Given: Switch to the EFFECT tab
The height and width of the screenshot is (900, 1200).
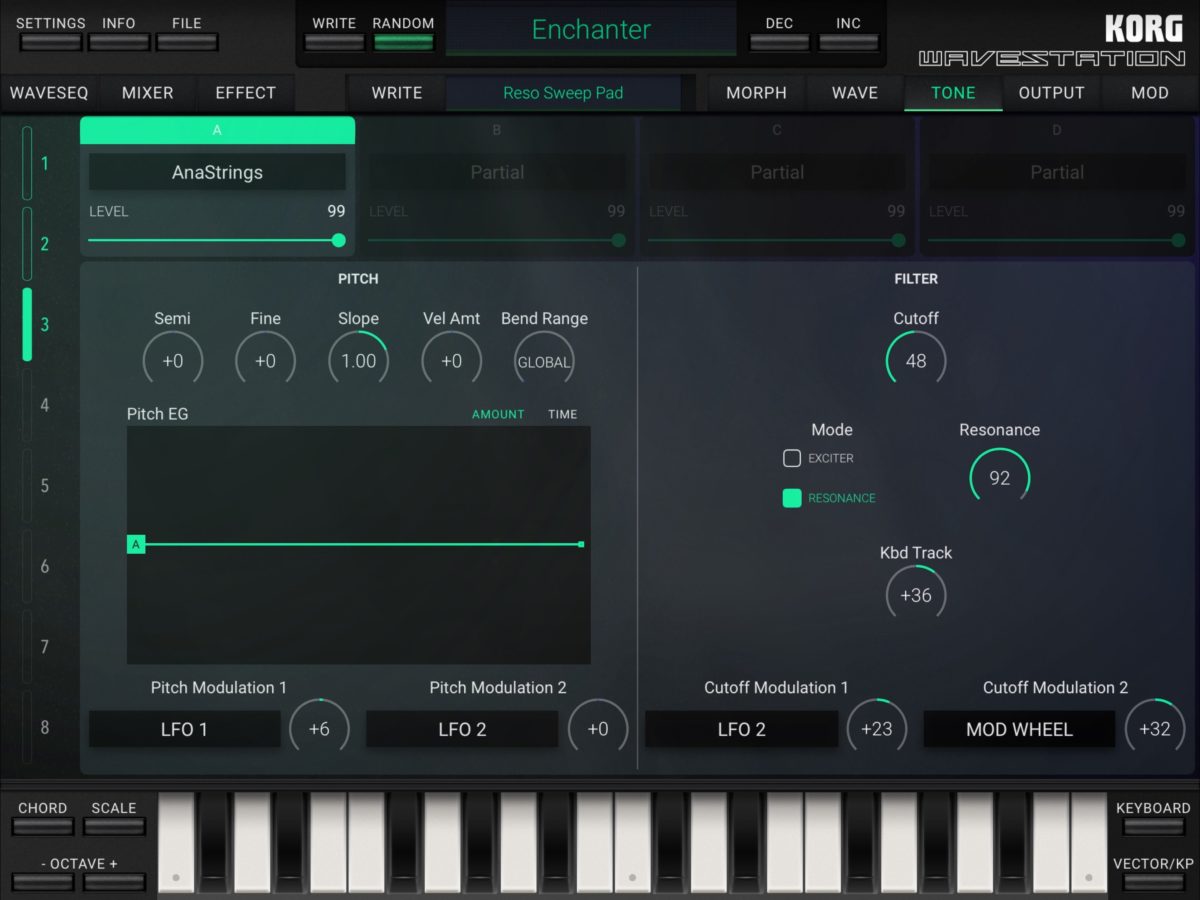Looking at the screenshot, I should click(x=245, y=93).
